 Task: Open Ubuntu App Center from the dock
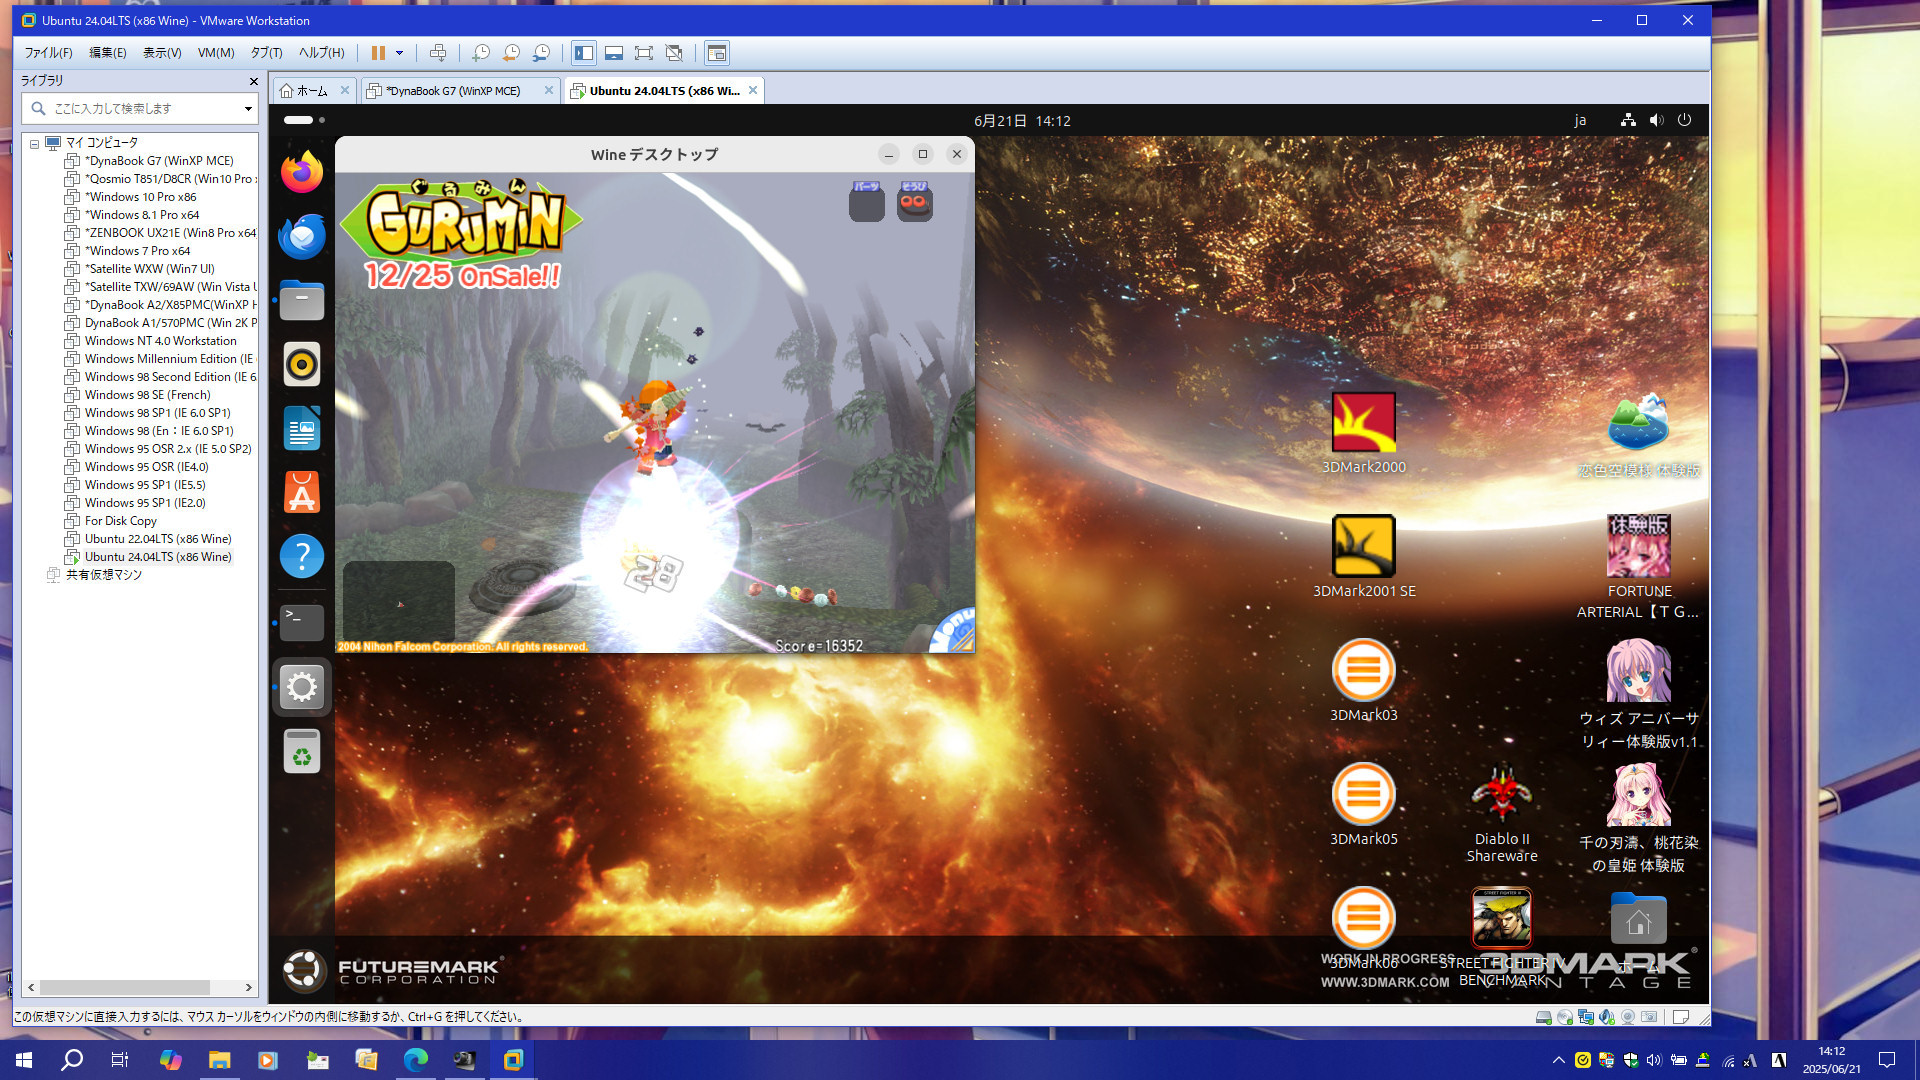[x=301, y=492]
